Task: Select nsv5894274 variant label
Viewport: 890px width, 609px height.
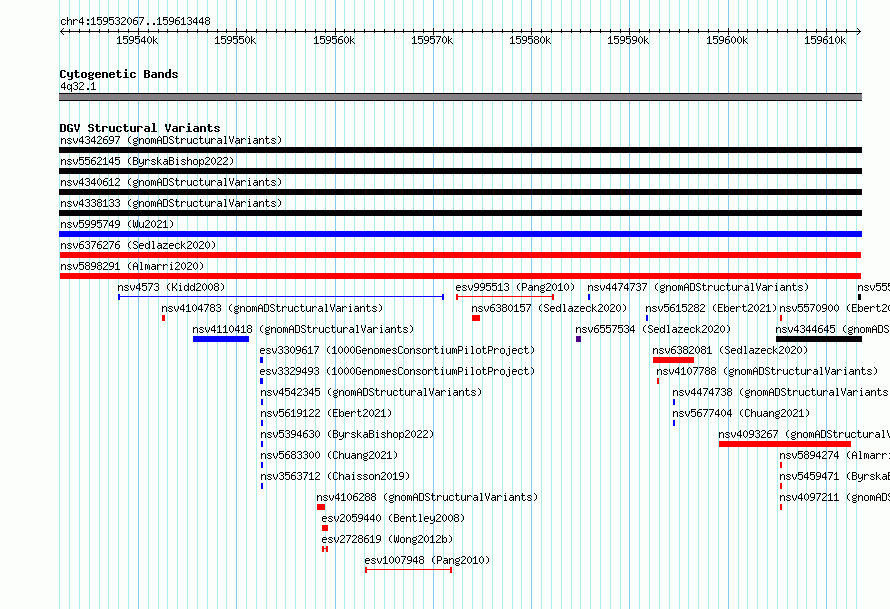Action: tap(834, 455)
